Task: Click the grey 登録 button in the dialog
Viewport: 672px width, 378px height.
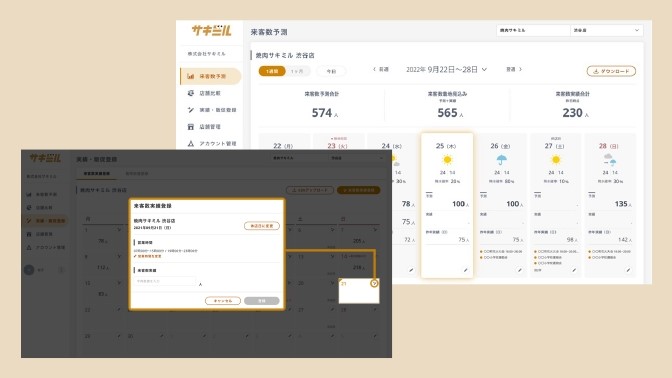Action: [x=261, y=301]
